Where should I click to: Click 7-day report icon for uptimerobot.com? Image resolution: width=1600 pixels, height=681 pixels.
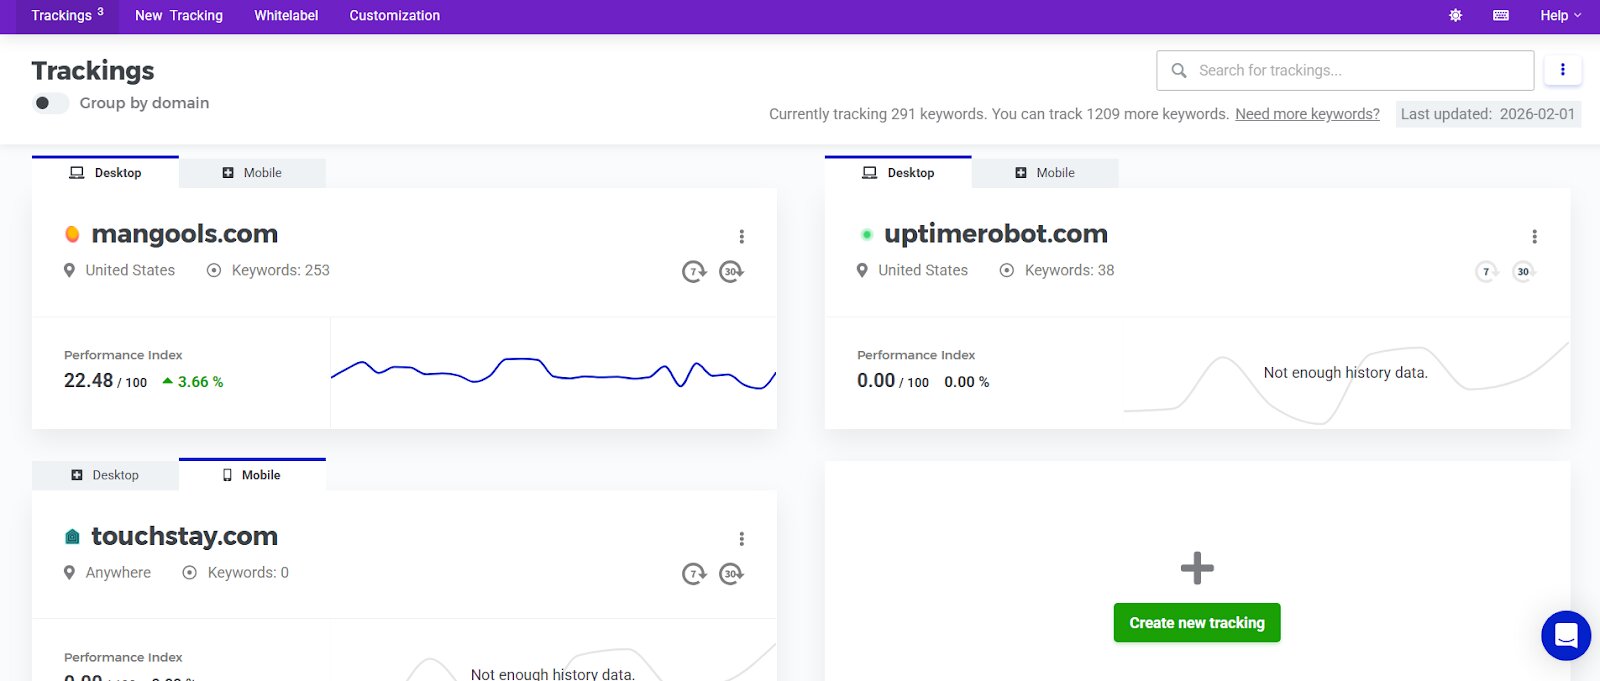click(x=1487, y=271)
